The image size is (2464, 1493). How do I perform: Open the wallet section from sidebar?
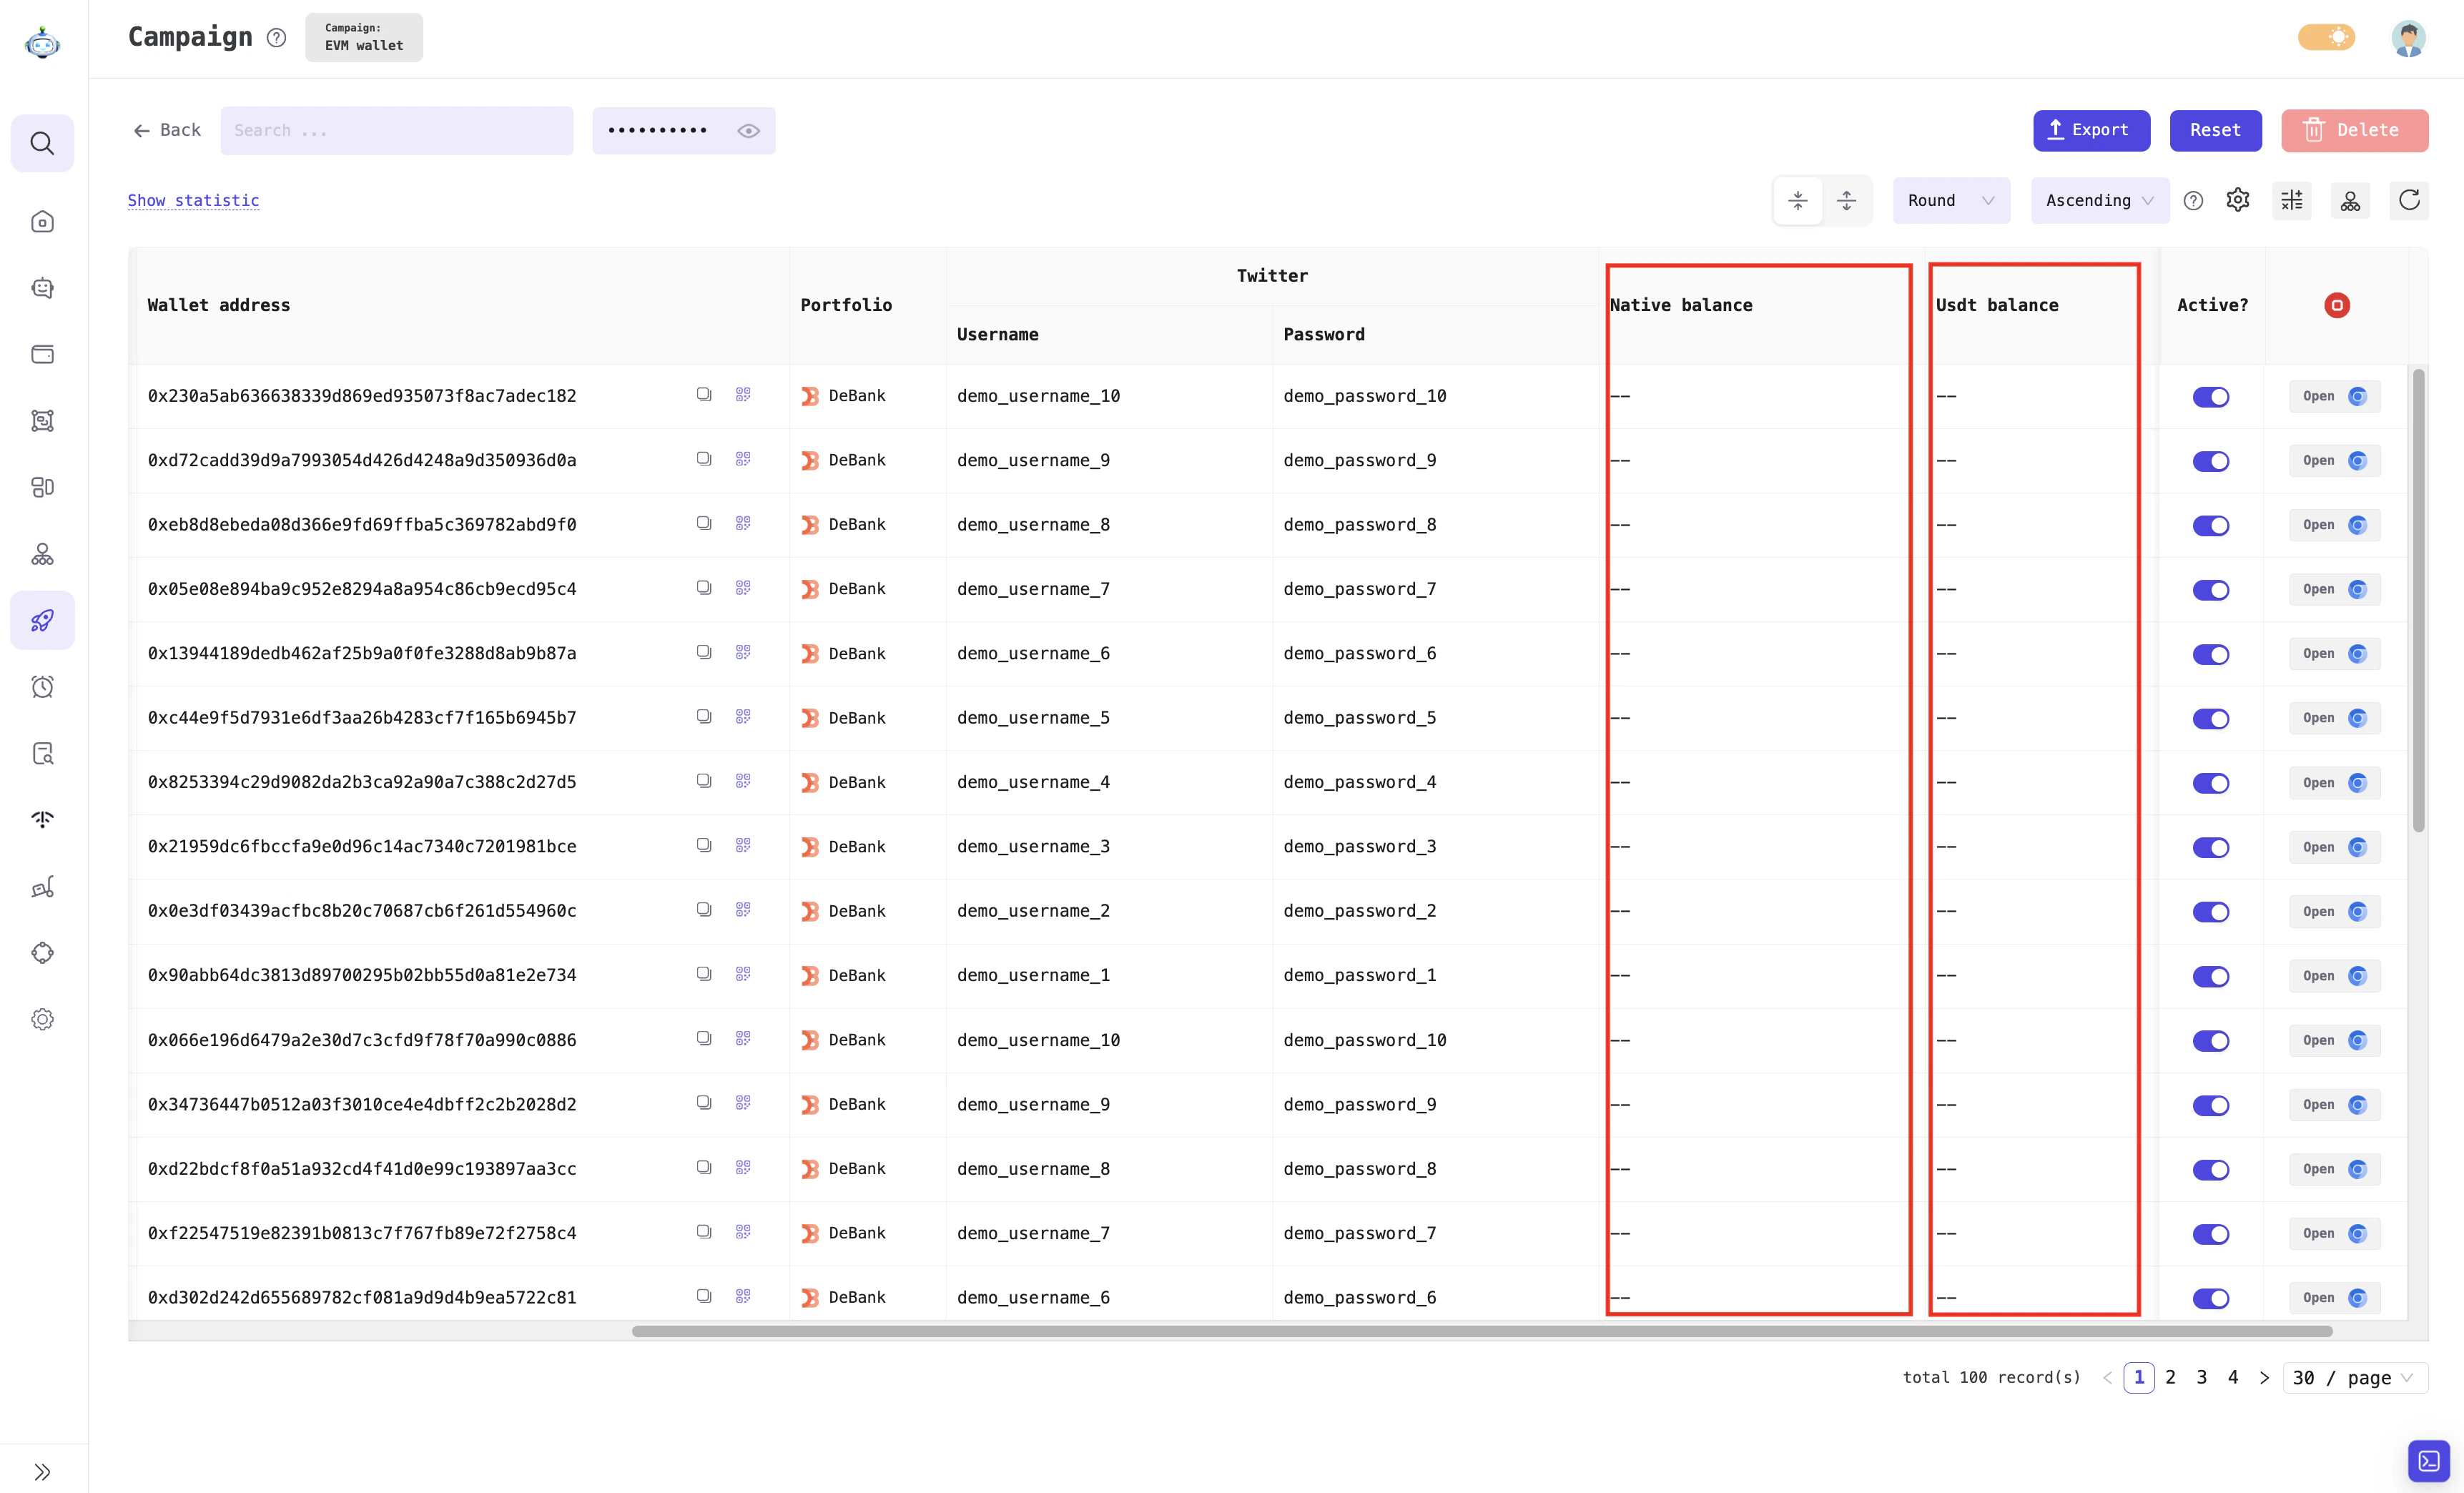(x=42, y=354)
